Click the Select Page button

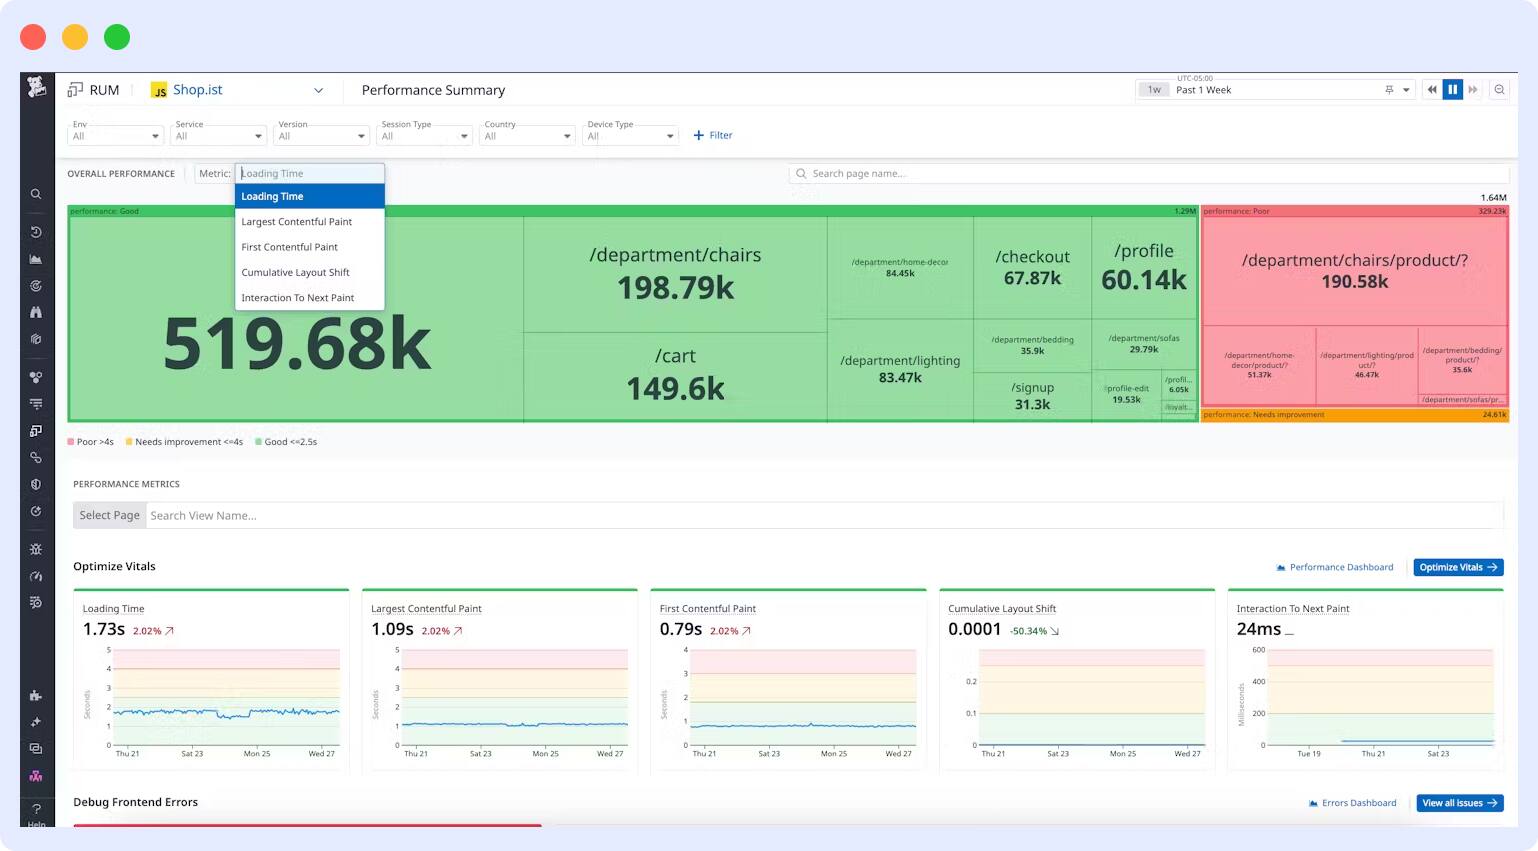[110, 516]
